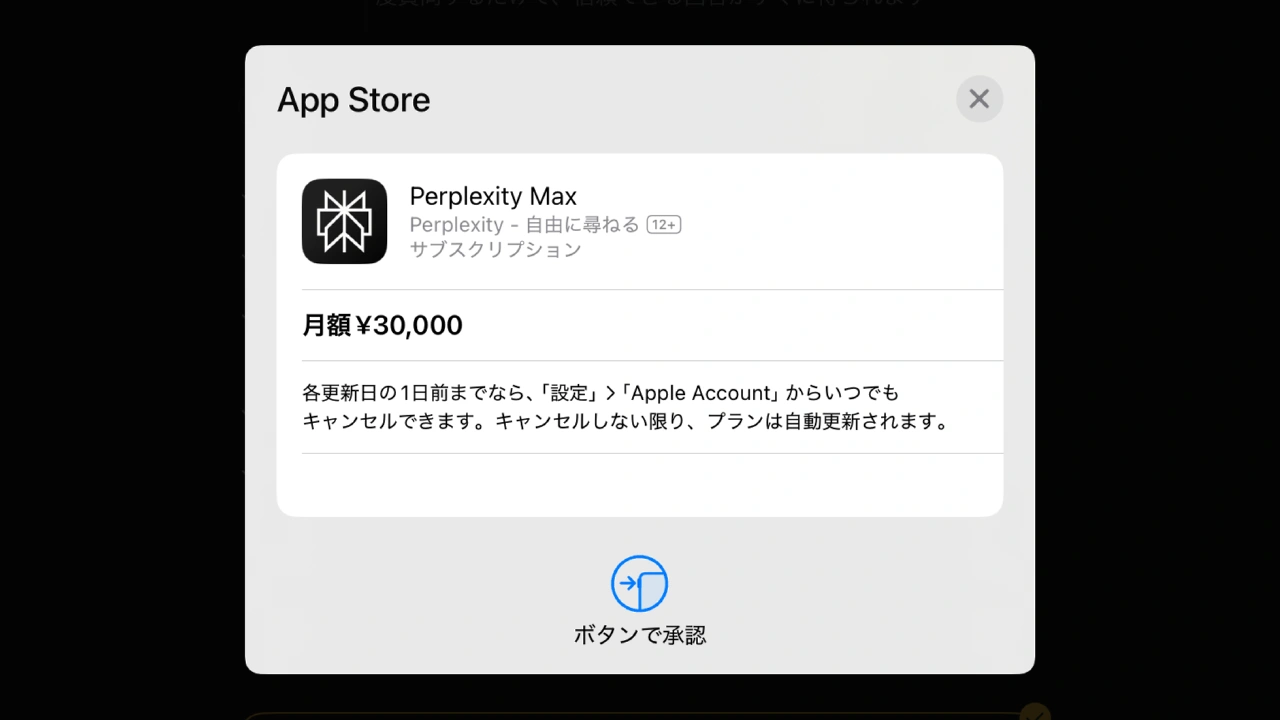Close the App Store purchase sheet
1280x720 pixels.
pyautogui.click(x=979, y=99)
